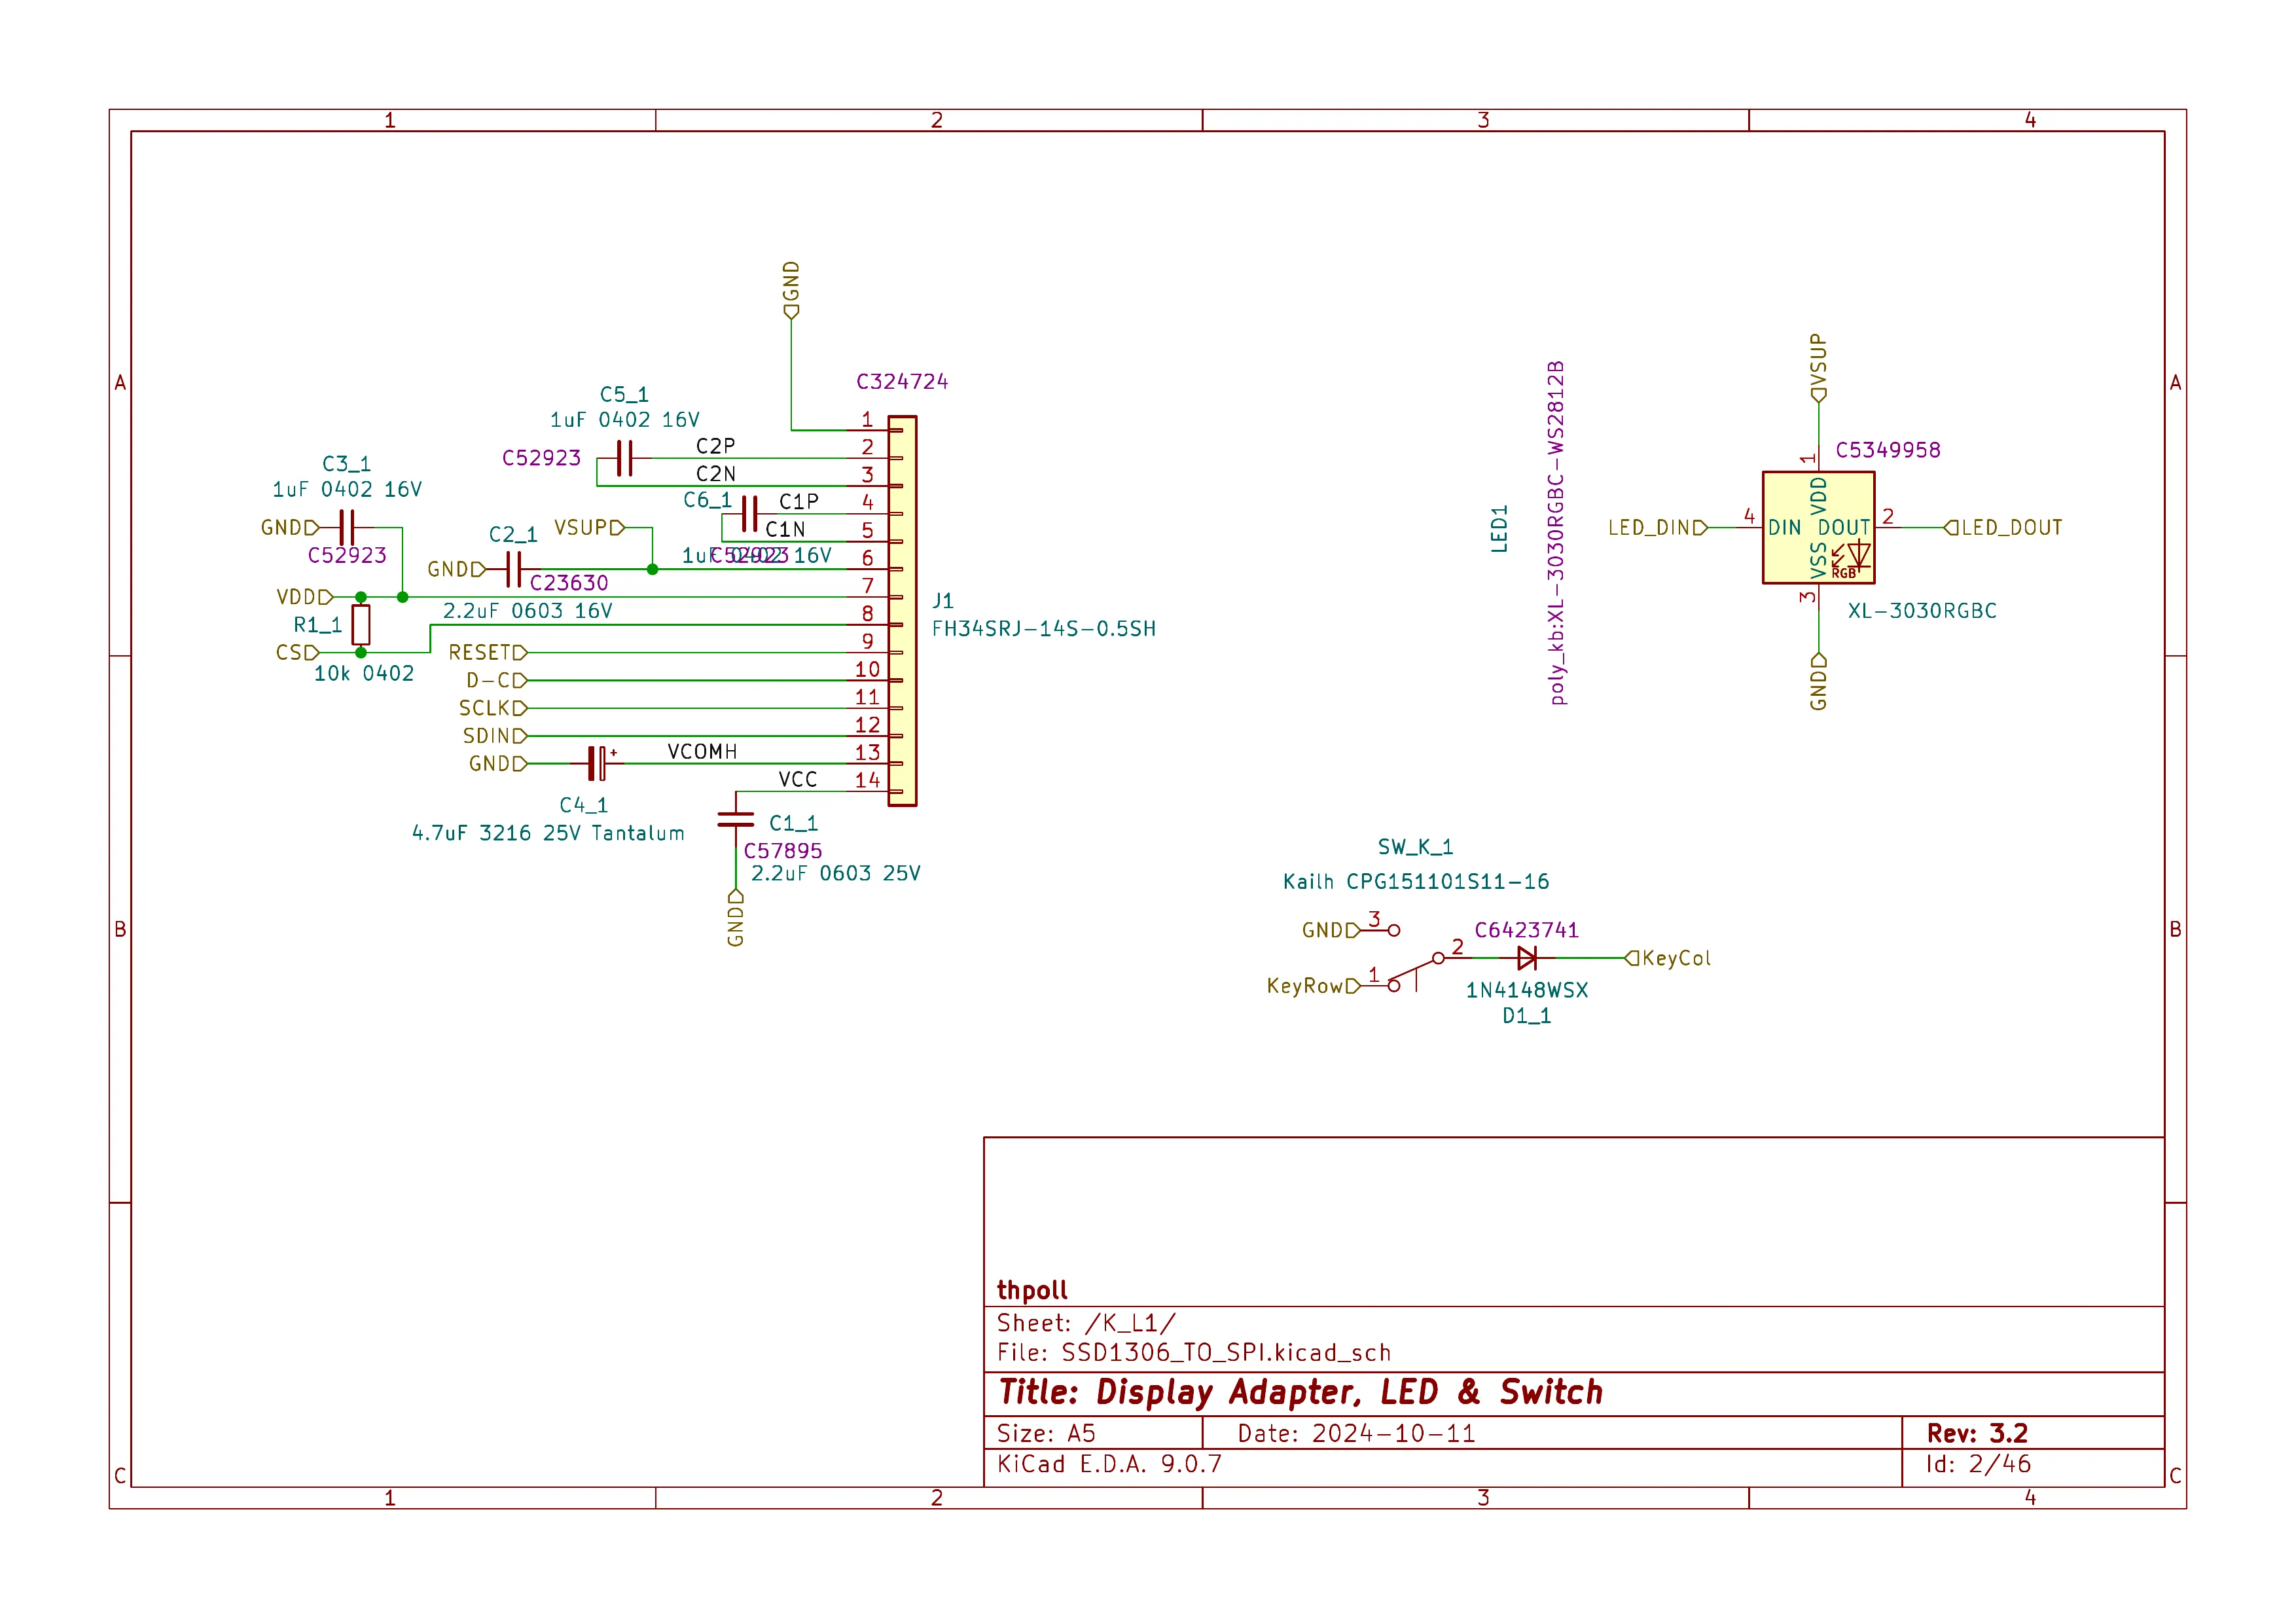Select the '10k 0402' resistor value
This screenshot has height=1624, width=2296.
pyautogui.click(x=363, y=673)
